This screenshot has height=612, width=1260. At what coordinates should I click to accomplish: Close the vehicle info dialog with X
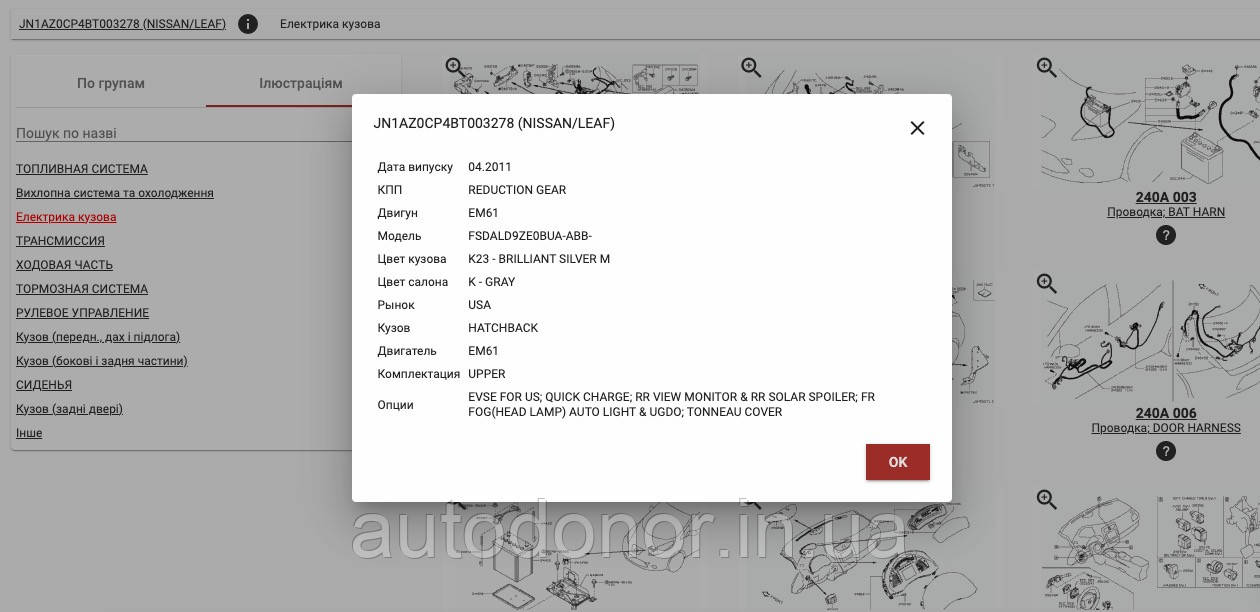(917, 128)
